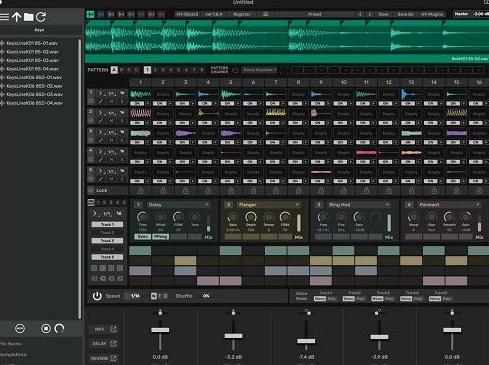
Task: Open the MFX panel pop-out icon
Action: pos(113,329)
